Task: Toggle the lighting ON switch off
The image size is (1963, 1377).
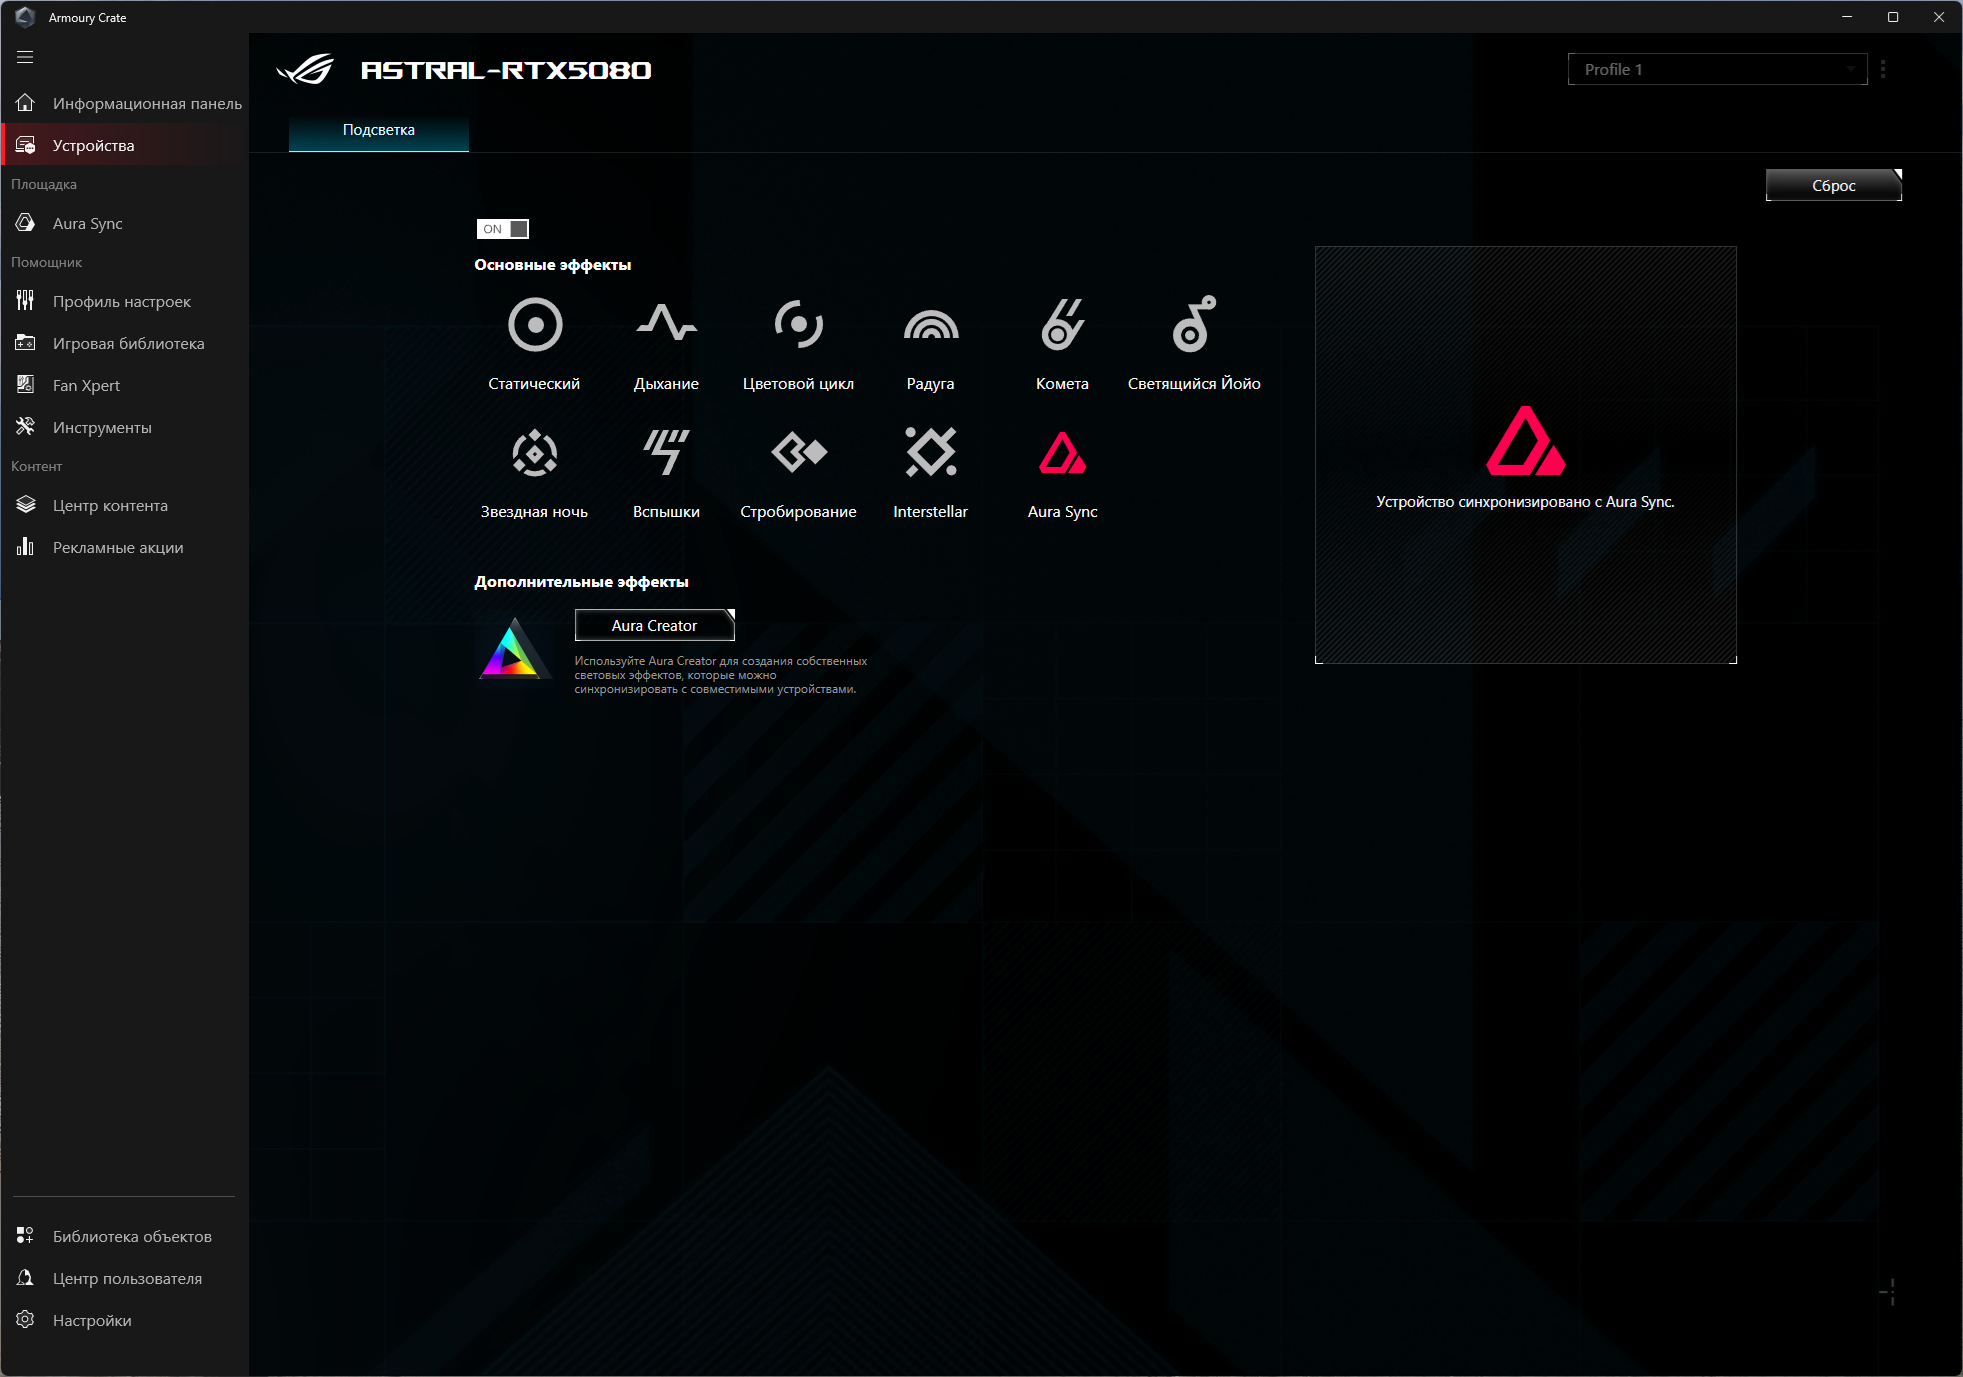Action: click(x=503, y=229)
